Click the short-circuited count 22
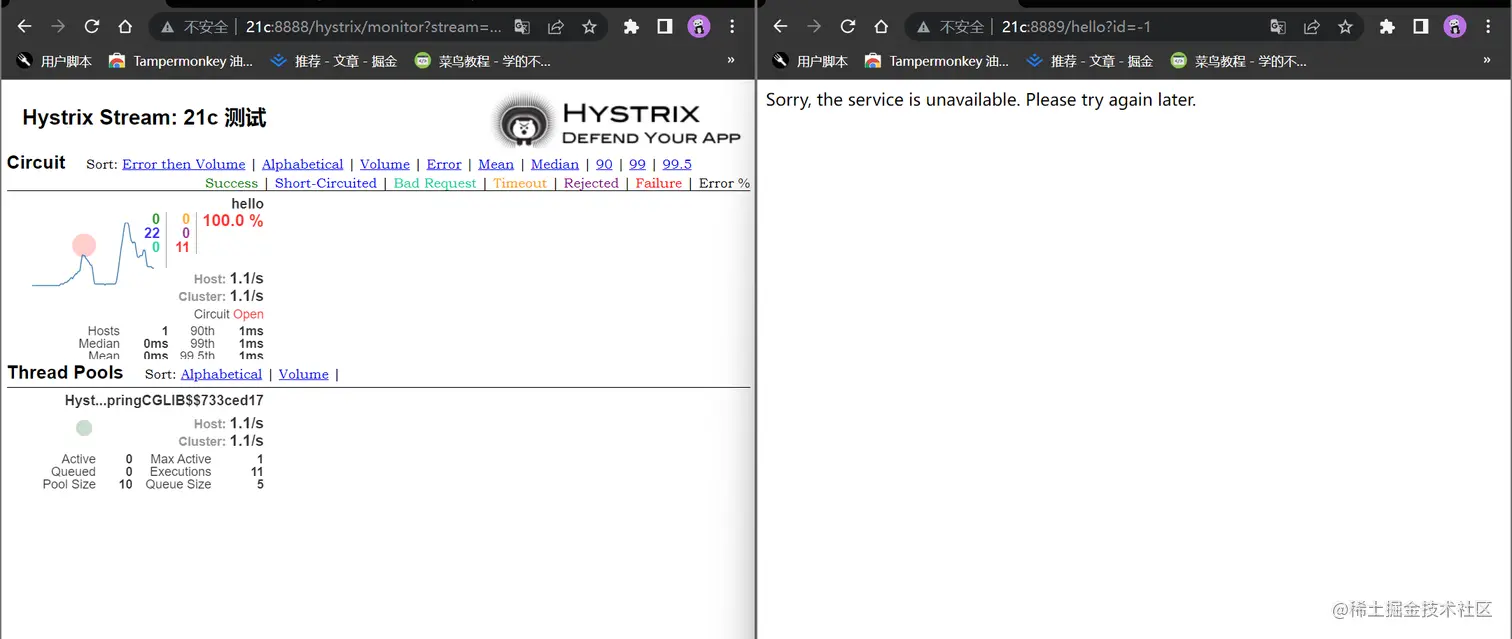 click(x=152, y=233)
